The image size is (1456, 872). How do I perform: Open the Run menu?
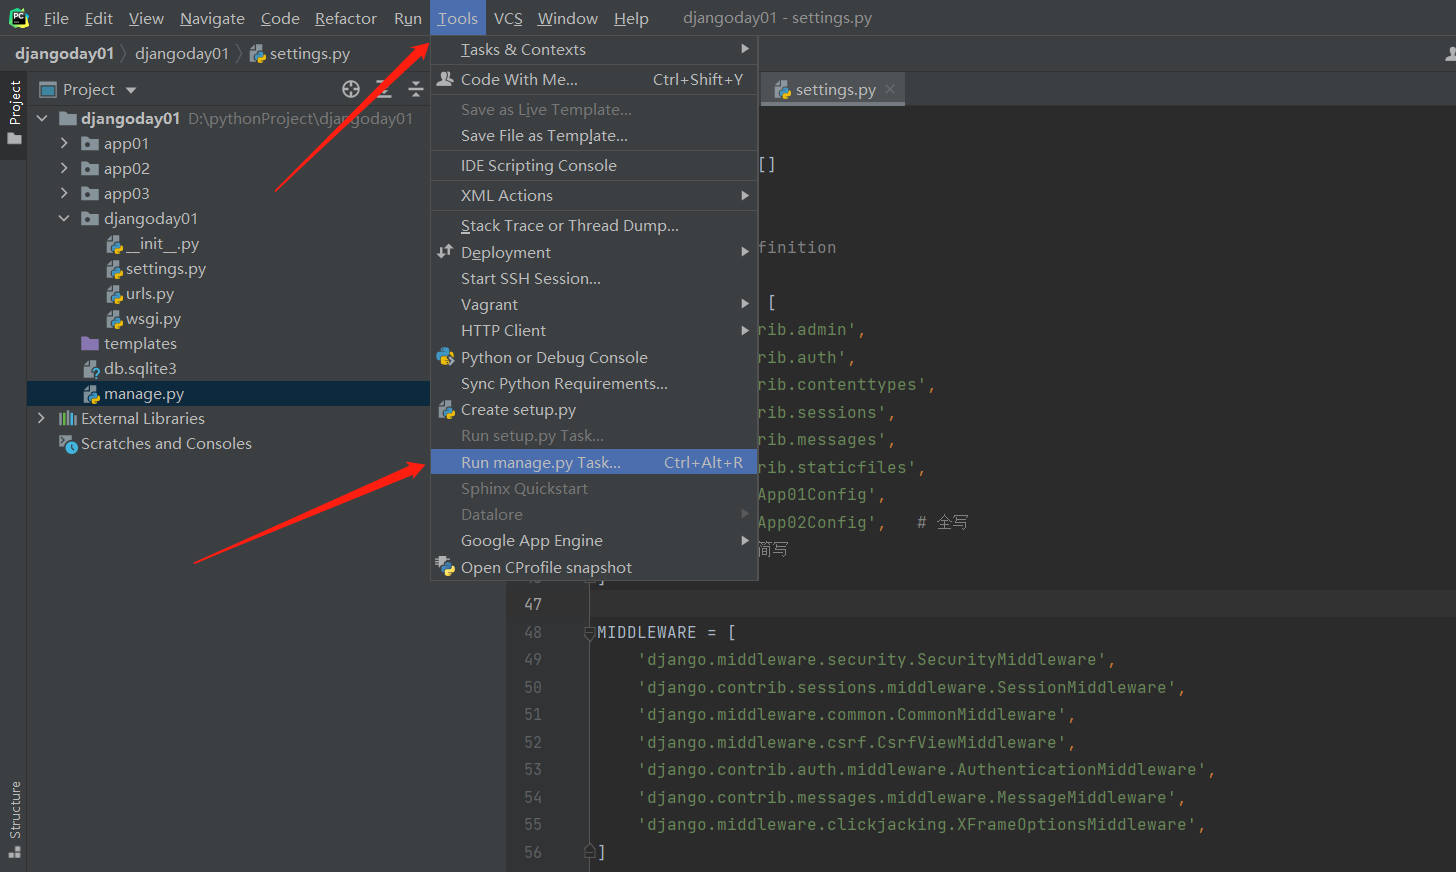tap(408, 18)
